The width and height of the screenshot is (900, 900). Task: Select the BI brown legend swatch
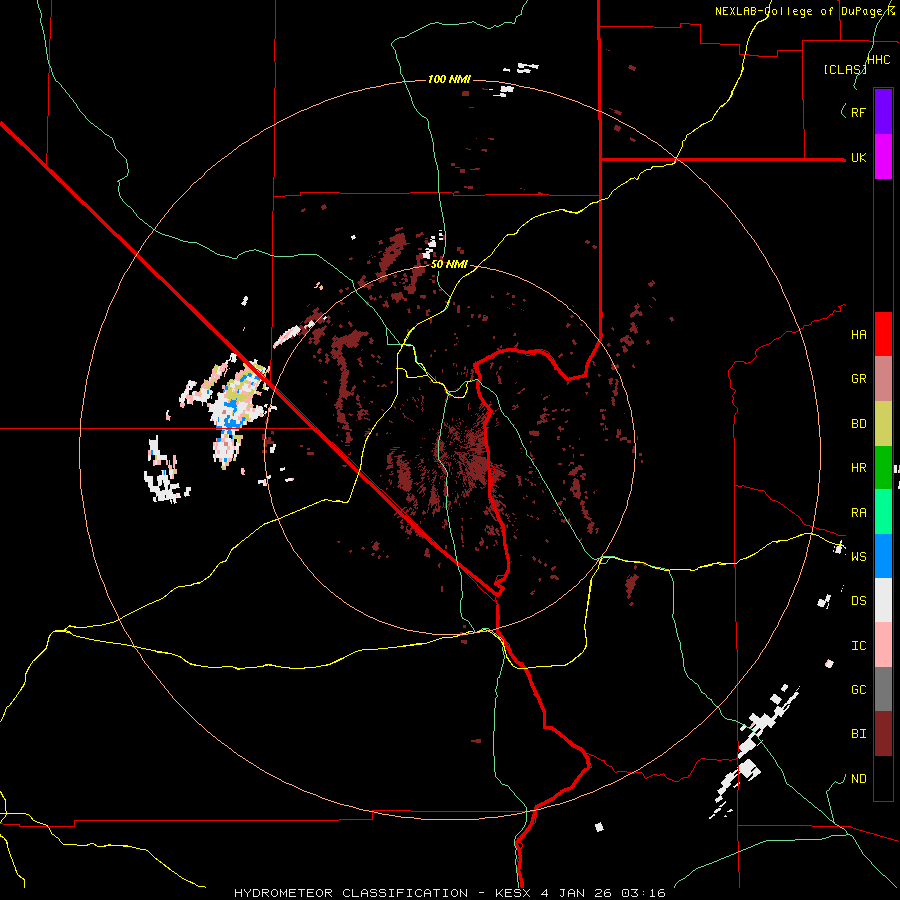(883, 734)
